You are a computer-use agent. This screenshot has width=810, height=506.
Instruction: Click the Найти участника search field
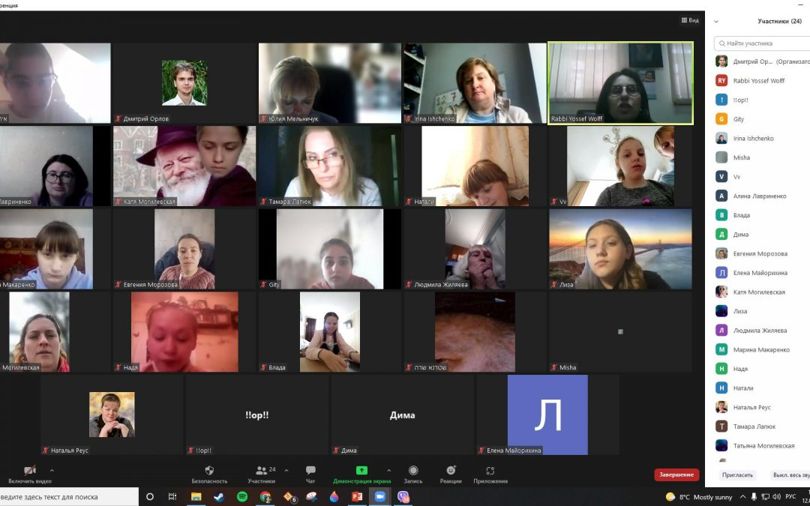765,44
